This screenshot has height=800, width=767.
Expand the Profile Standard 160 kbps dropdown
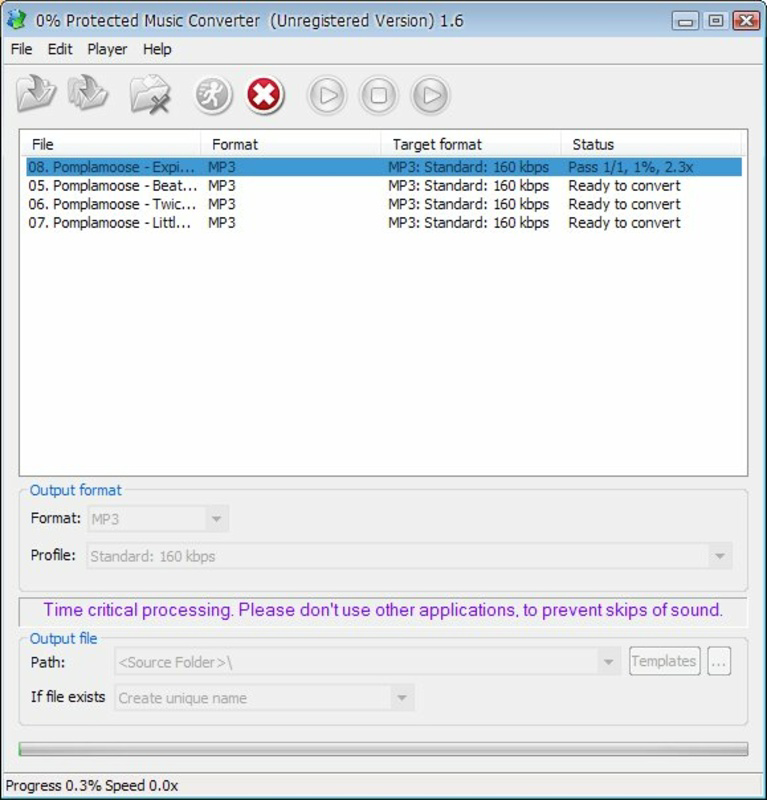coord(720,556)
